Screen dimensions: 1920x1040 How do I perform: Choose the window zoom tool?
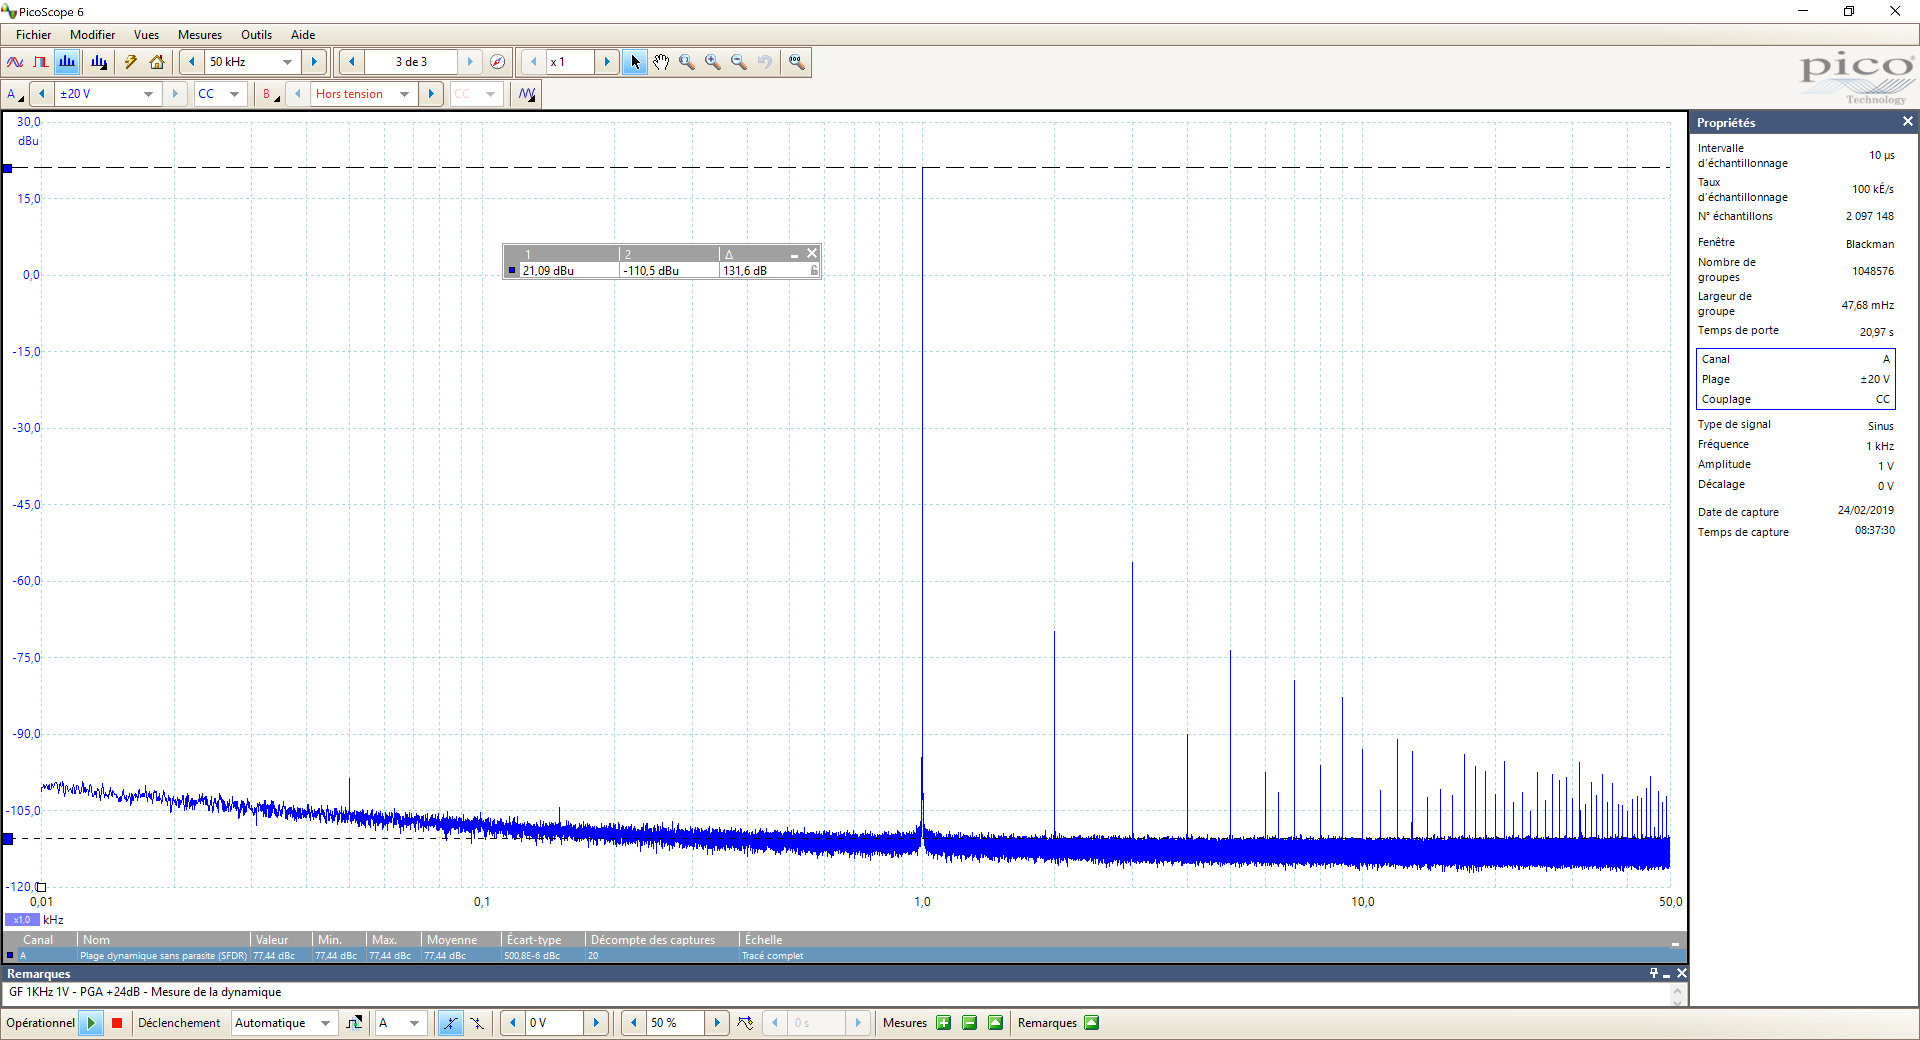coord(687,62)
